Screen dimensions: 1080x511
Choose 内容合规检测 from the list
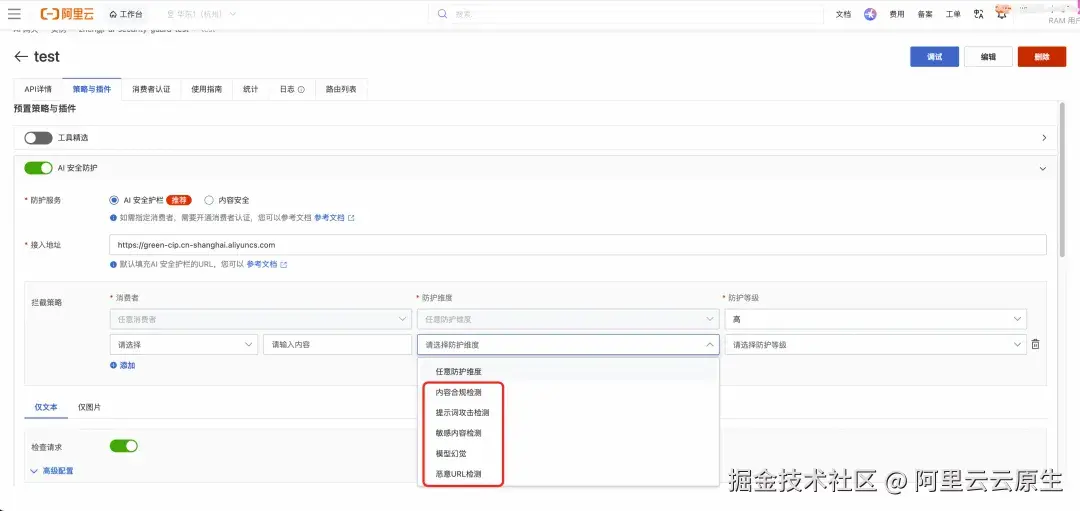[x=568, y=392]
